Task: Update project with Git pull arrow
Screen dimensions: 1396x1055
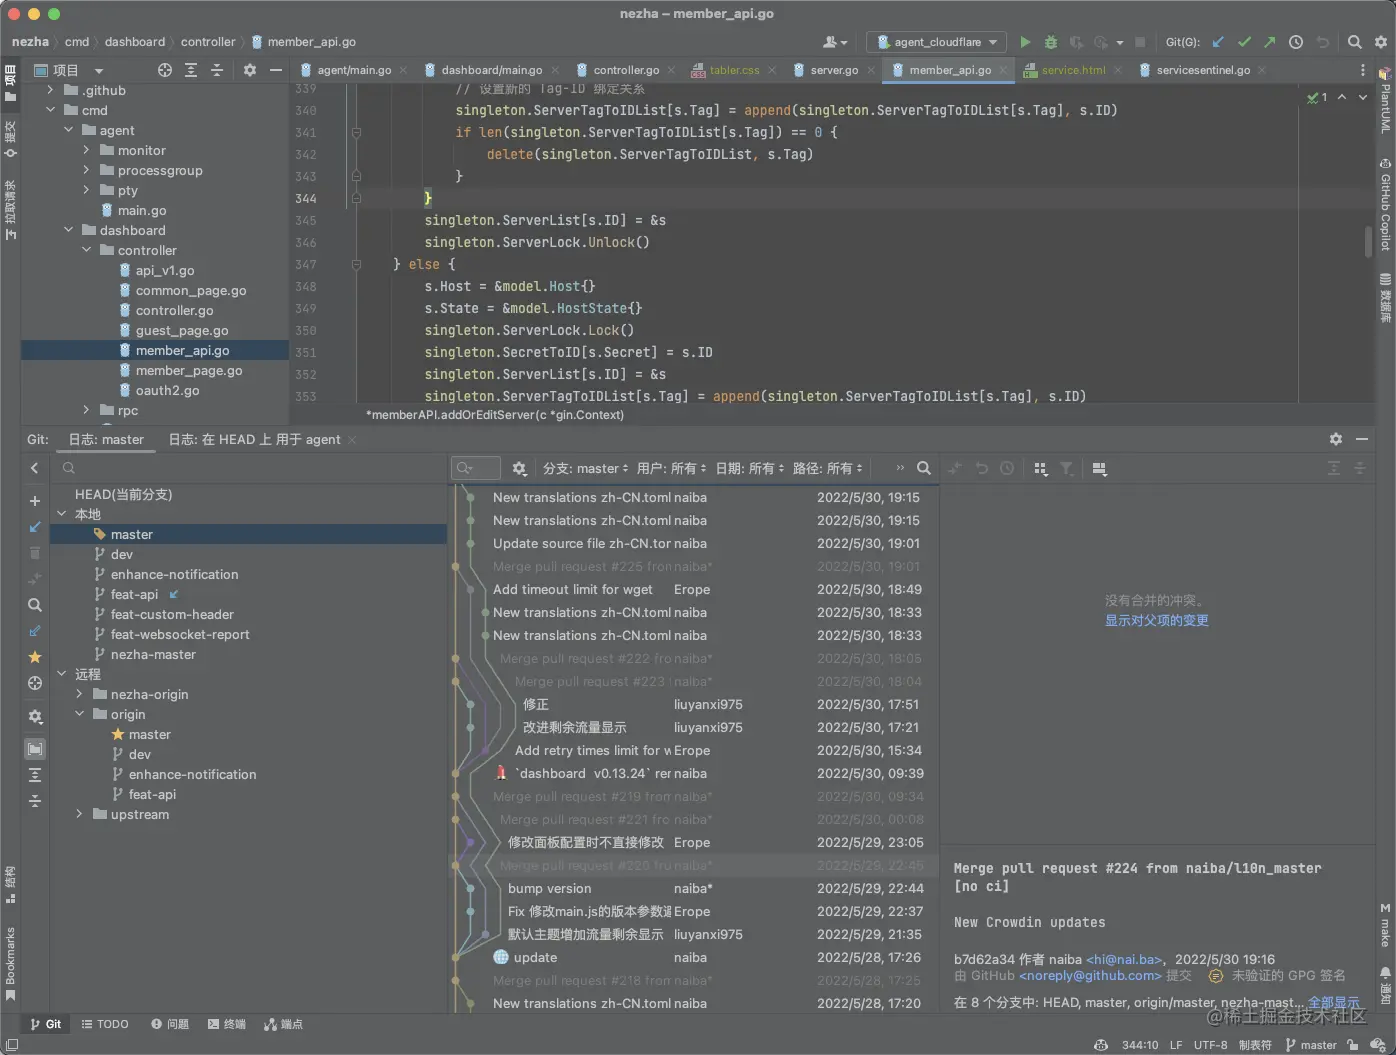Action: pyautogui.click(x=1218, y=42)
